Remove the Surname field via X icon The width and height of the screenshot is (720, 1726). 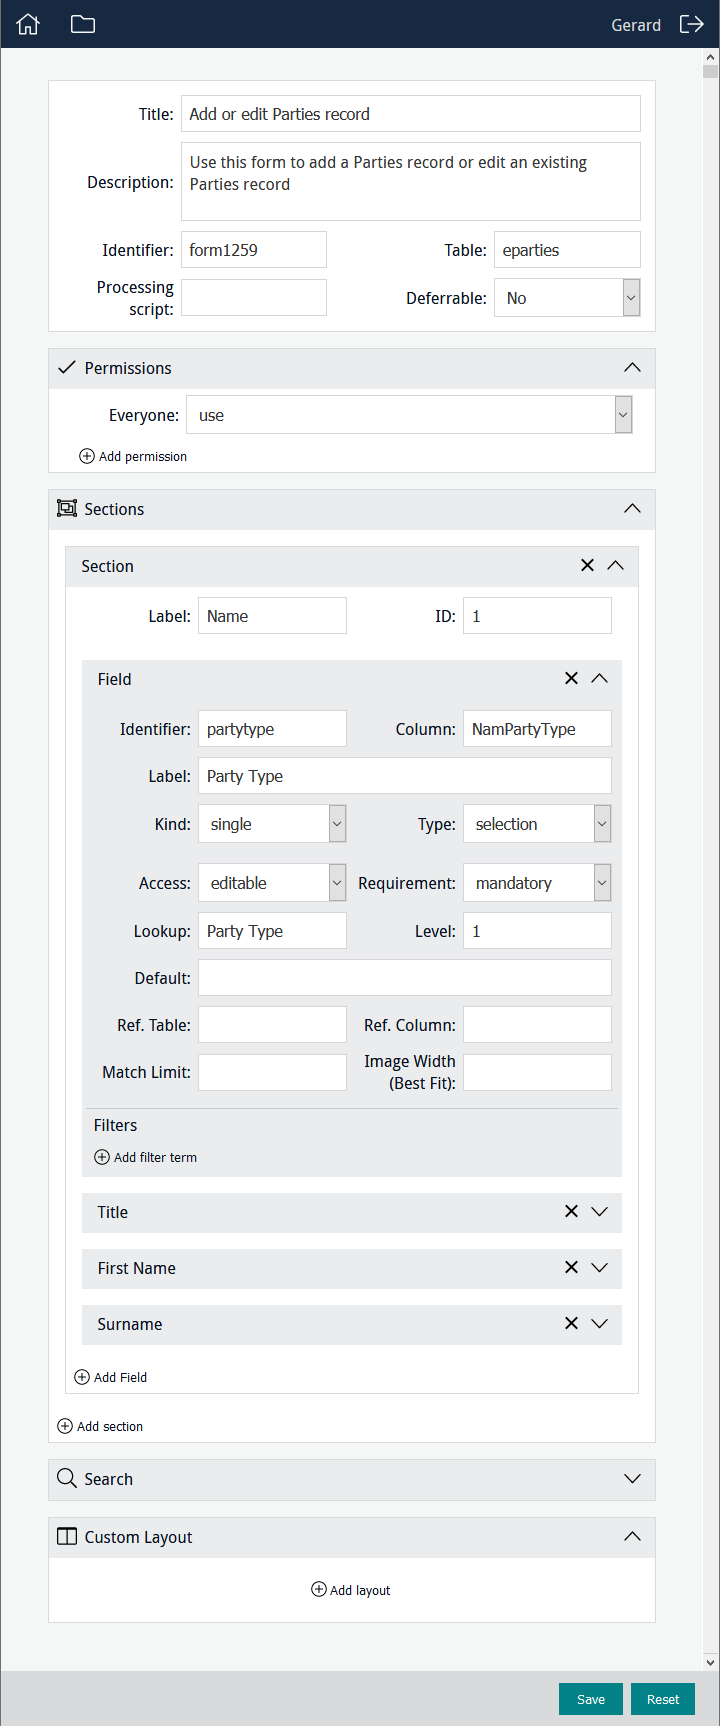[571, 1324]
